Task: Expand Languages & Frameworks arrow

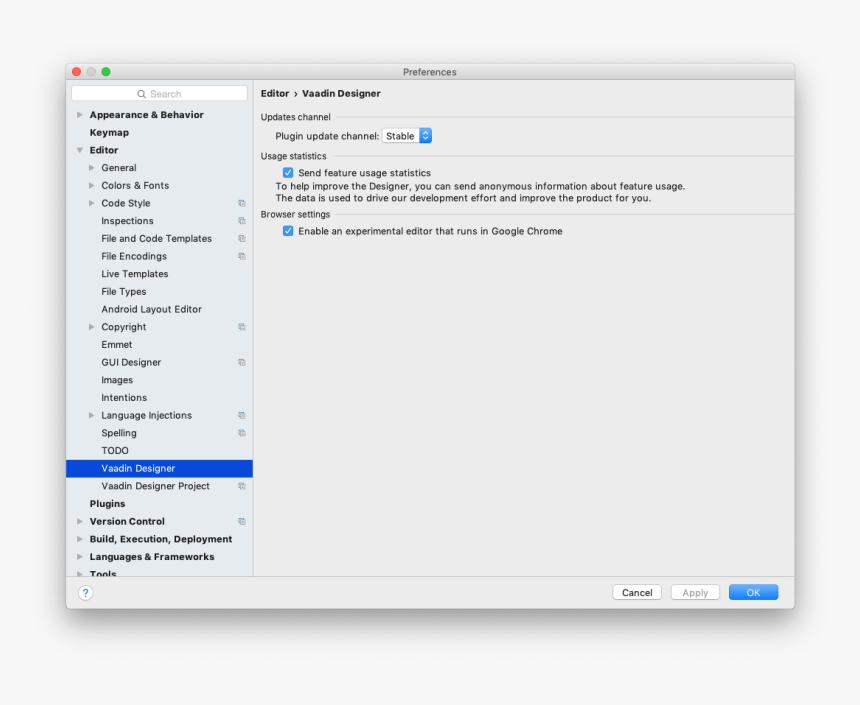Action: tap(80, 557)
